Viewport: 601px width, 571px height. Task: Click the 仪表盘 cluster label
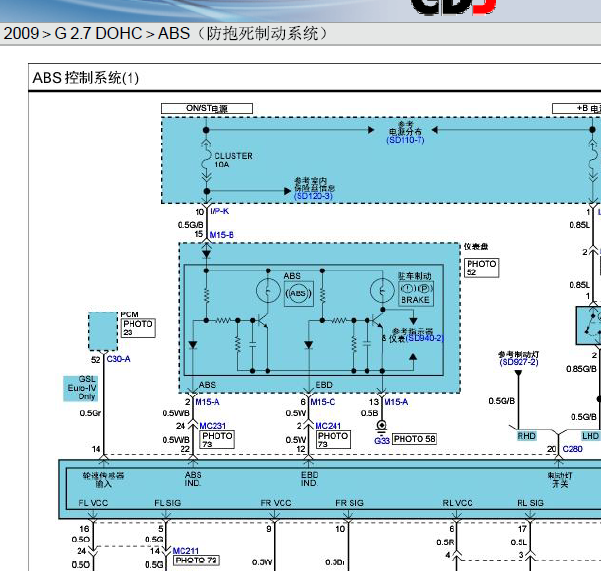[476, 246]
